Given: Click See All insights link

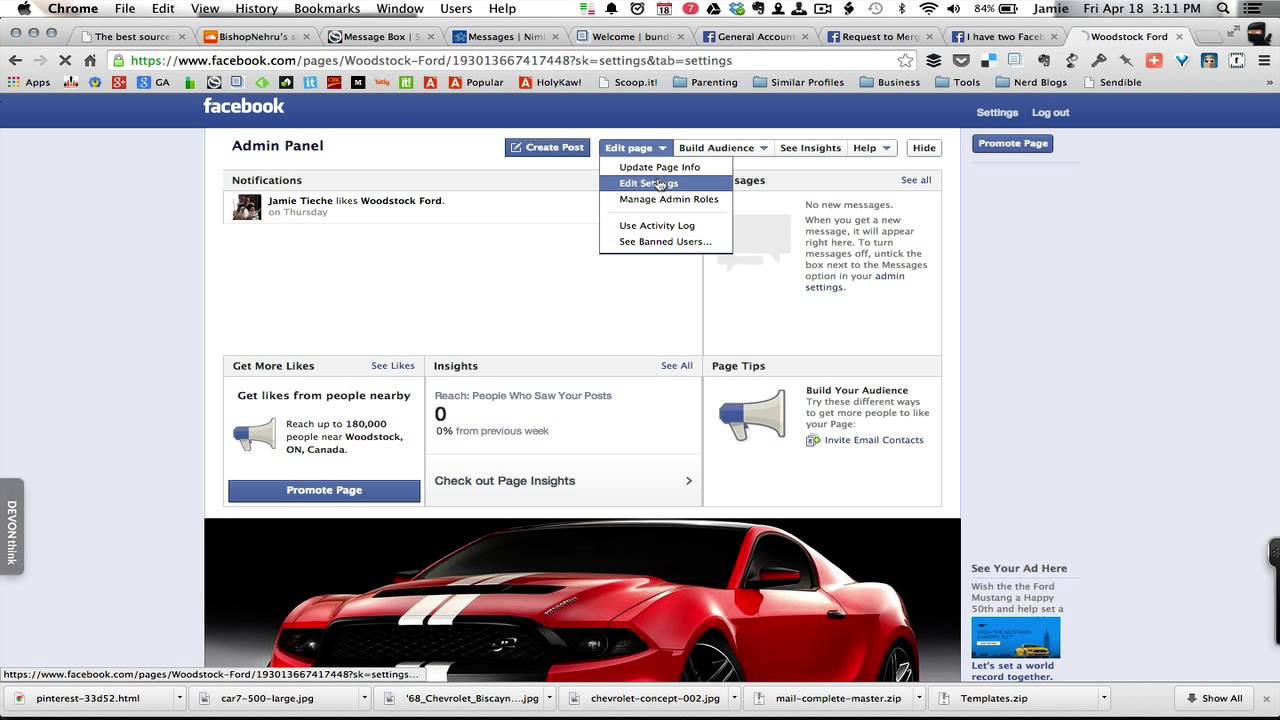Looking at the screenshot, I should (x=677, y=366).
